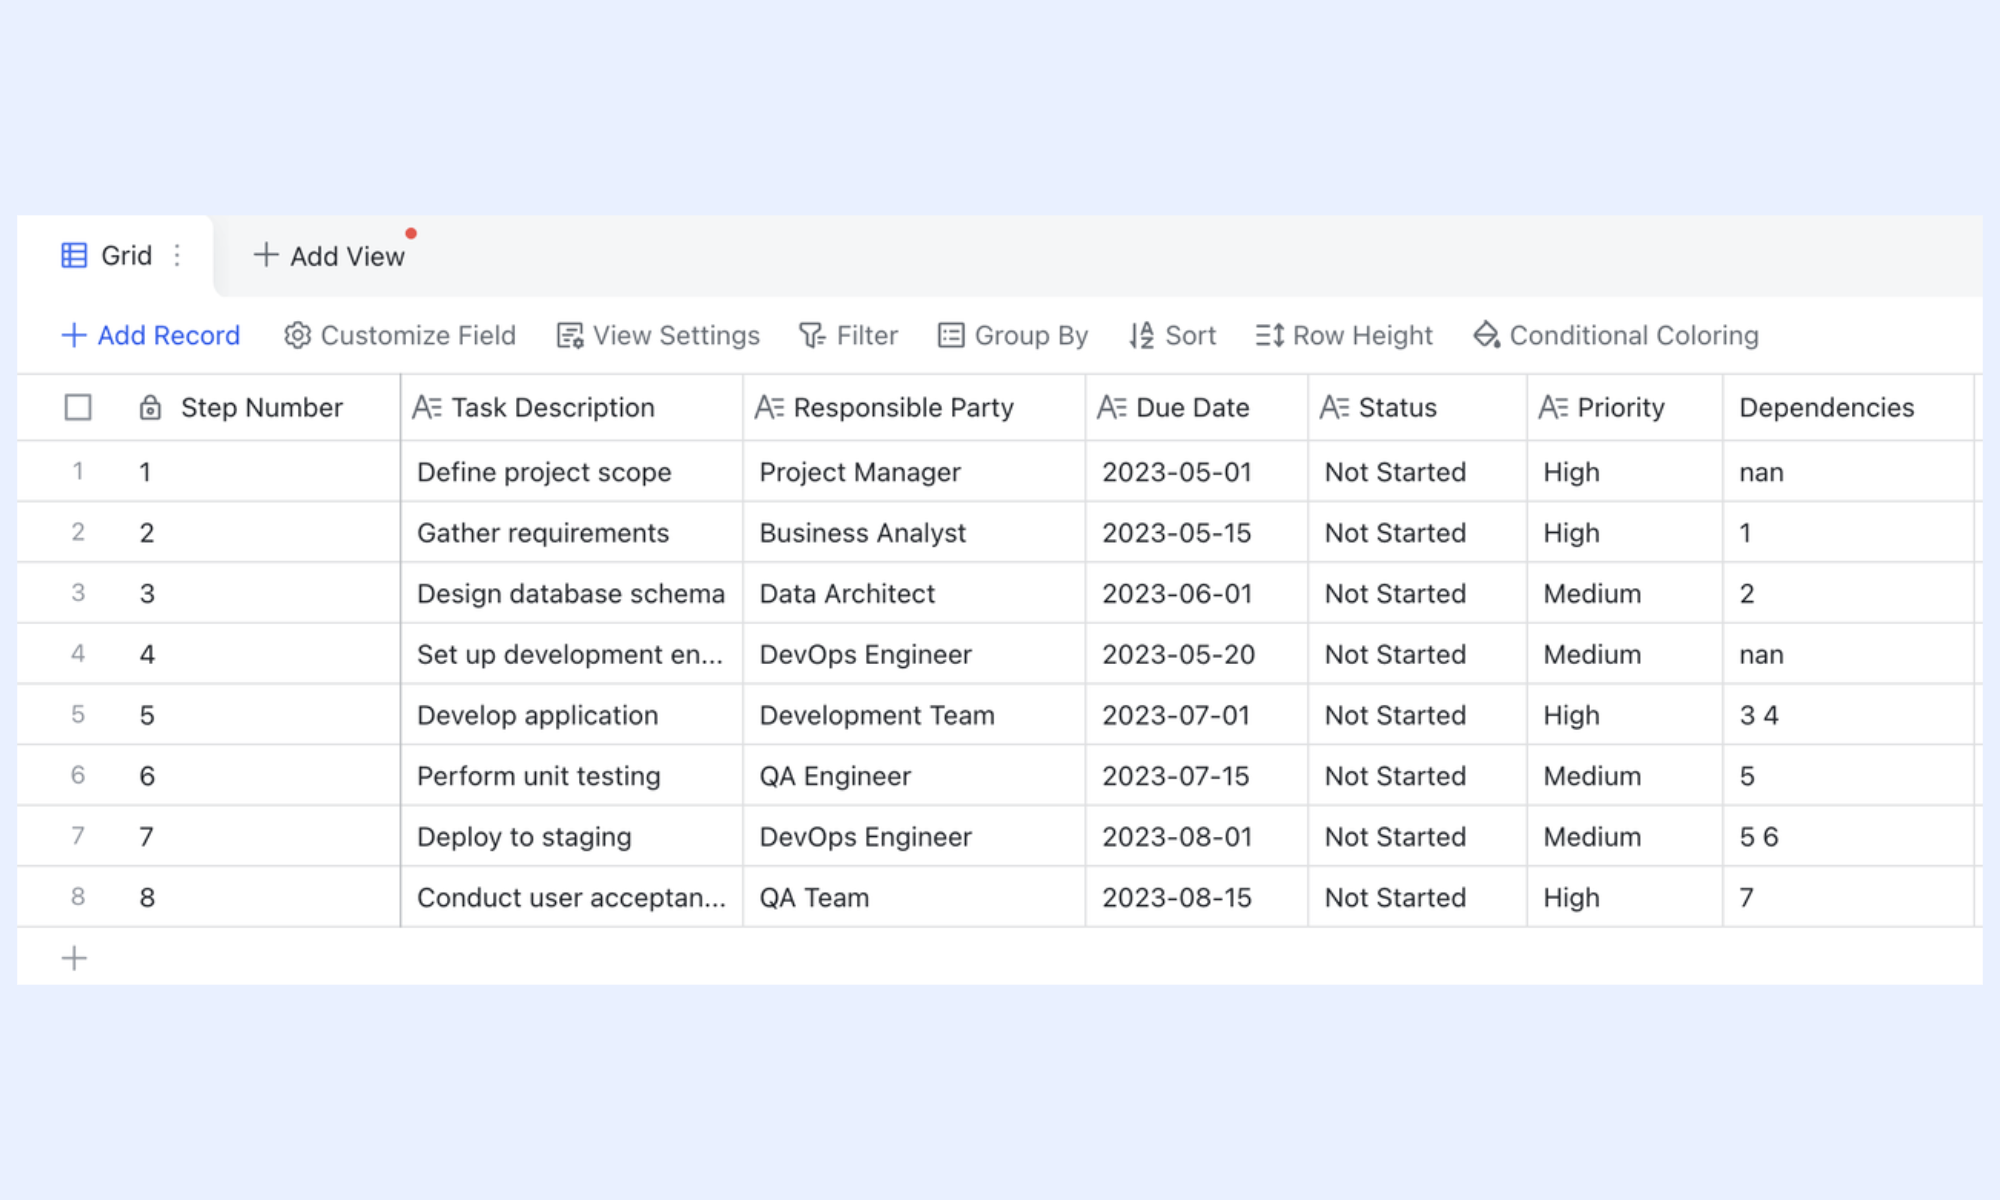Image resolution: width=2000 pixels, height=1200 pixels.
Task: Click the 'QA Team' cell
Action: (x=914, y=898)
